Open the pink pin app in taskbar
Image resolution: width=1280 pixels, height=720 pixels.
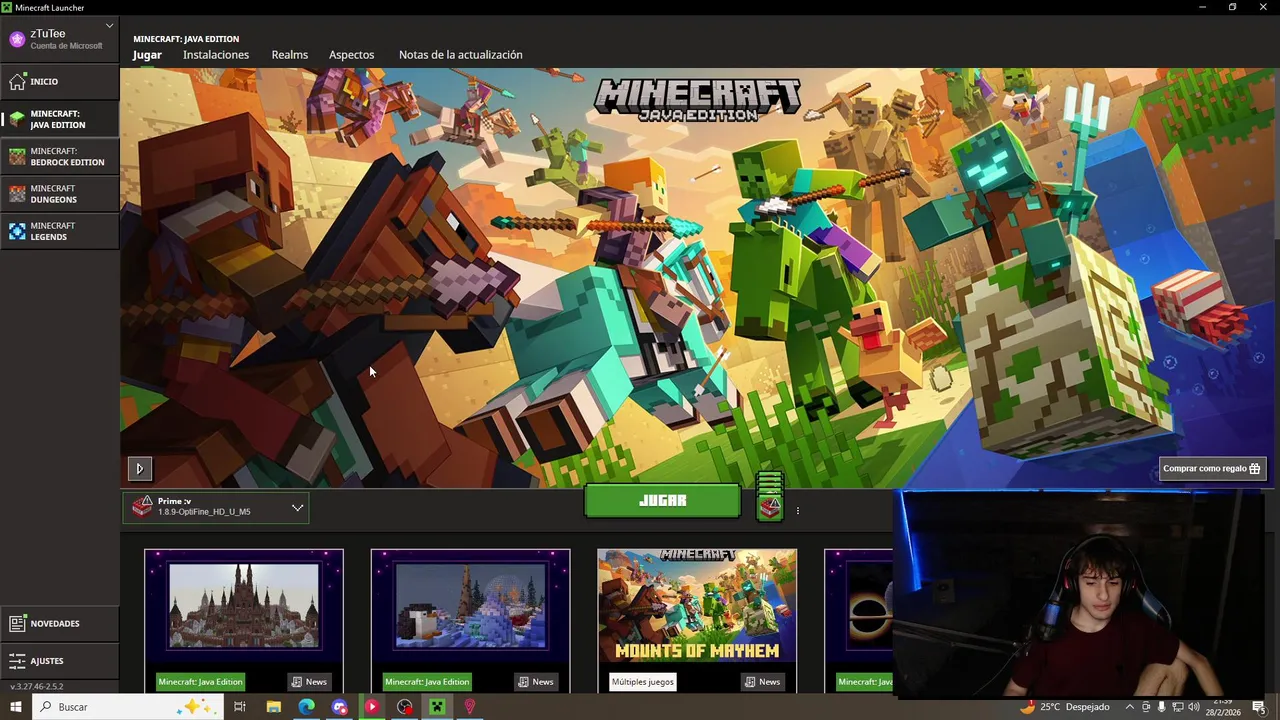[469, 707]
